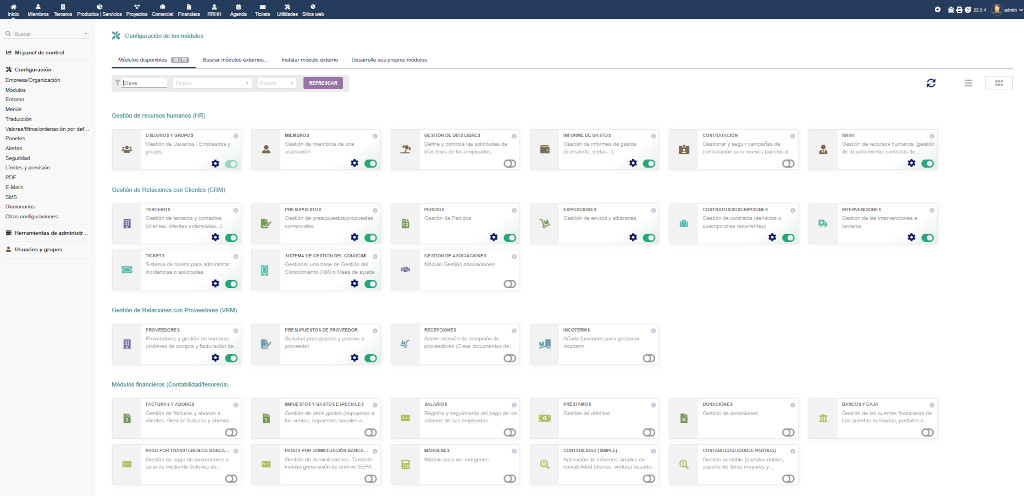Open the gear settings for Terceros module
Image resolution: width=1024 pixels, height=496 pixels.
(215, 238)
